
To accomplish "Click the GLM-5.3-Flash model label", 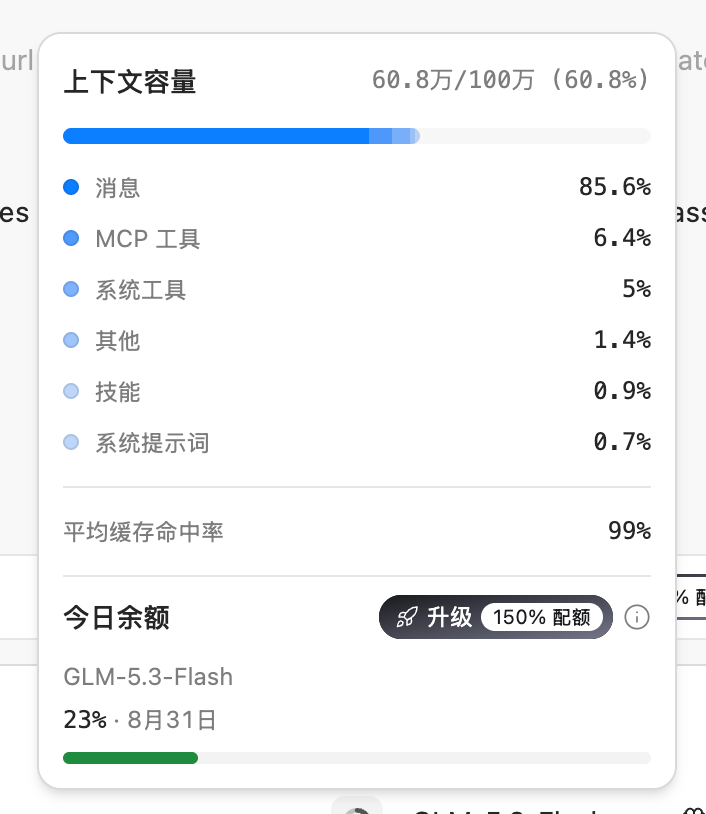I will coord(148,677).
